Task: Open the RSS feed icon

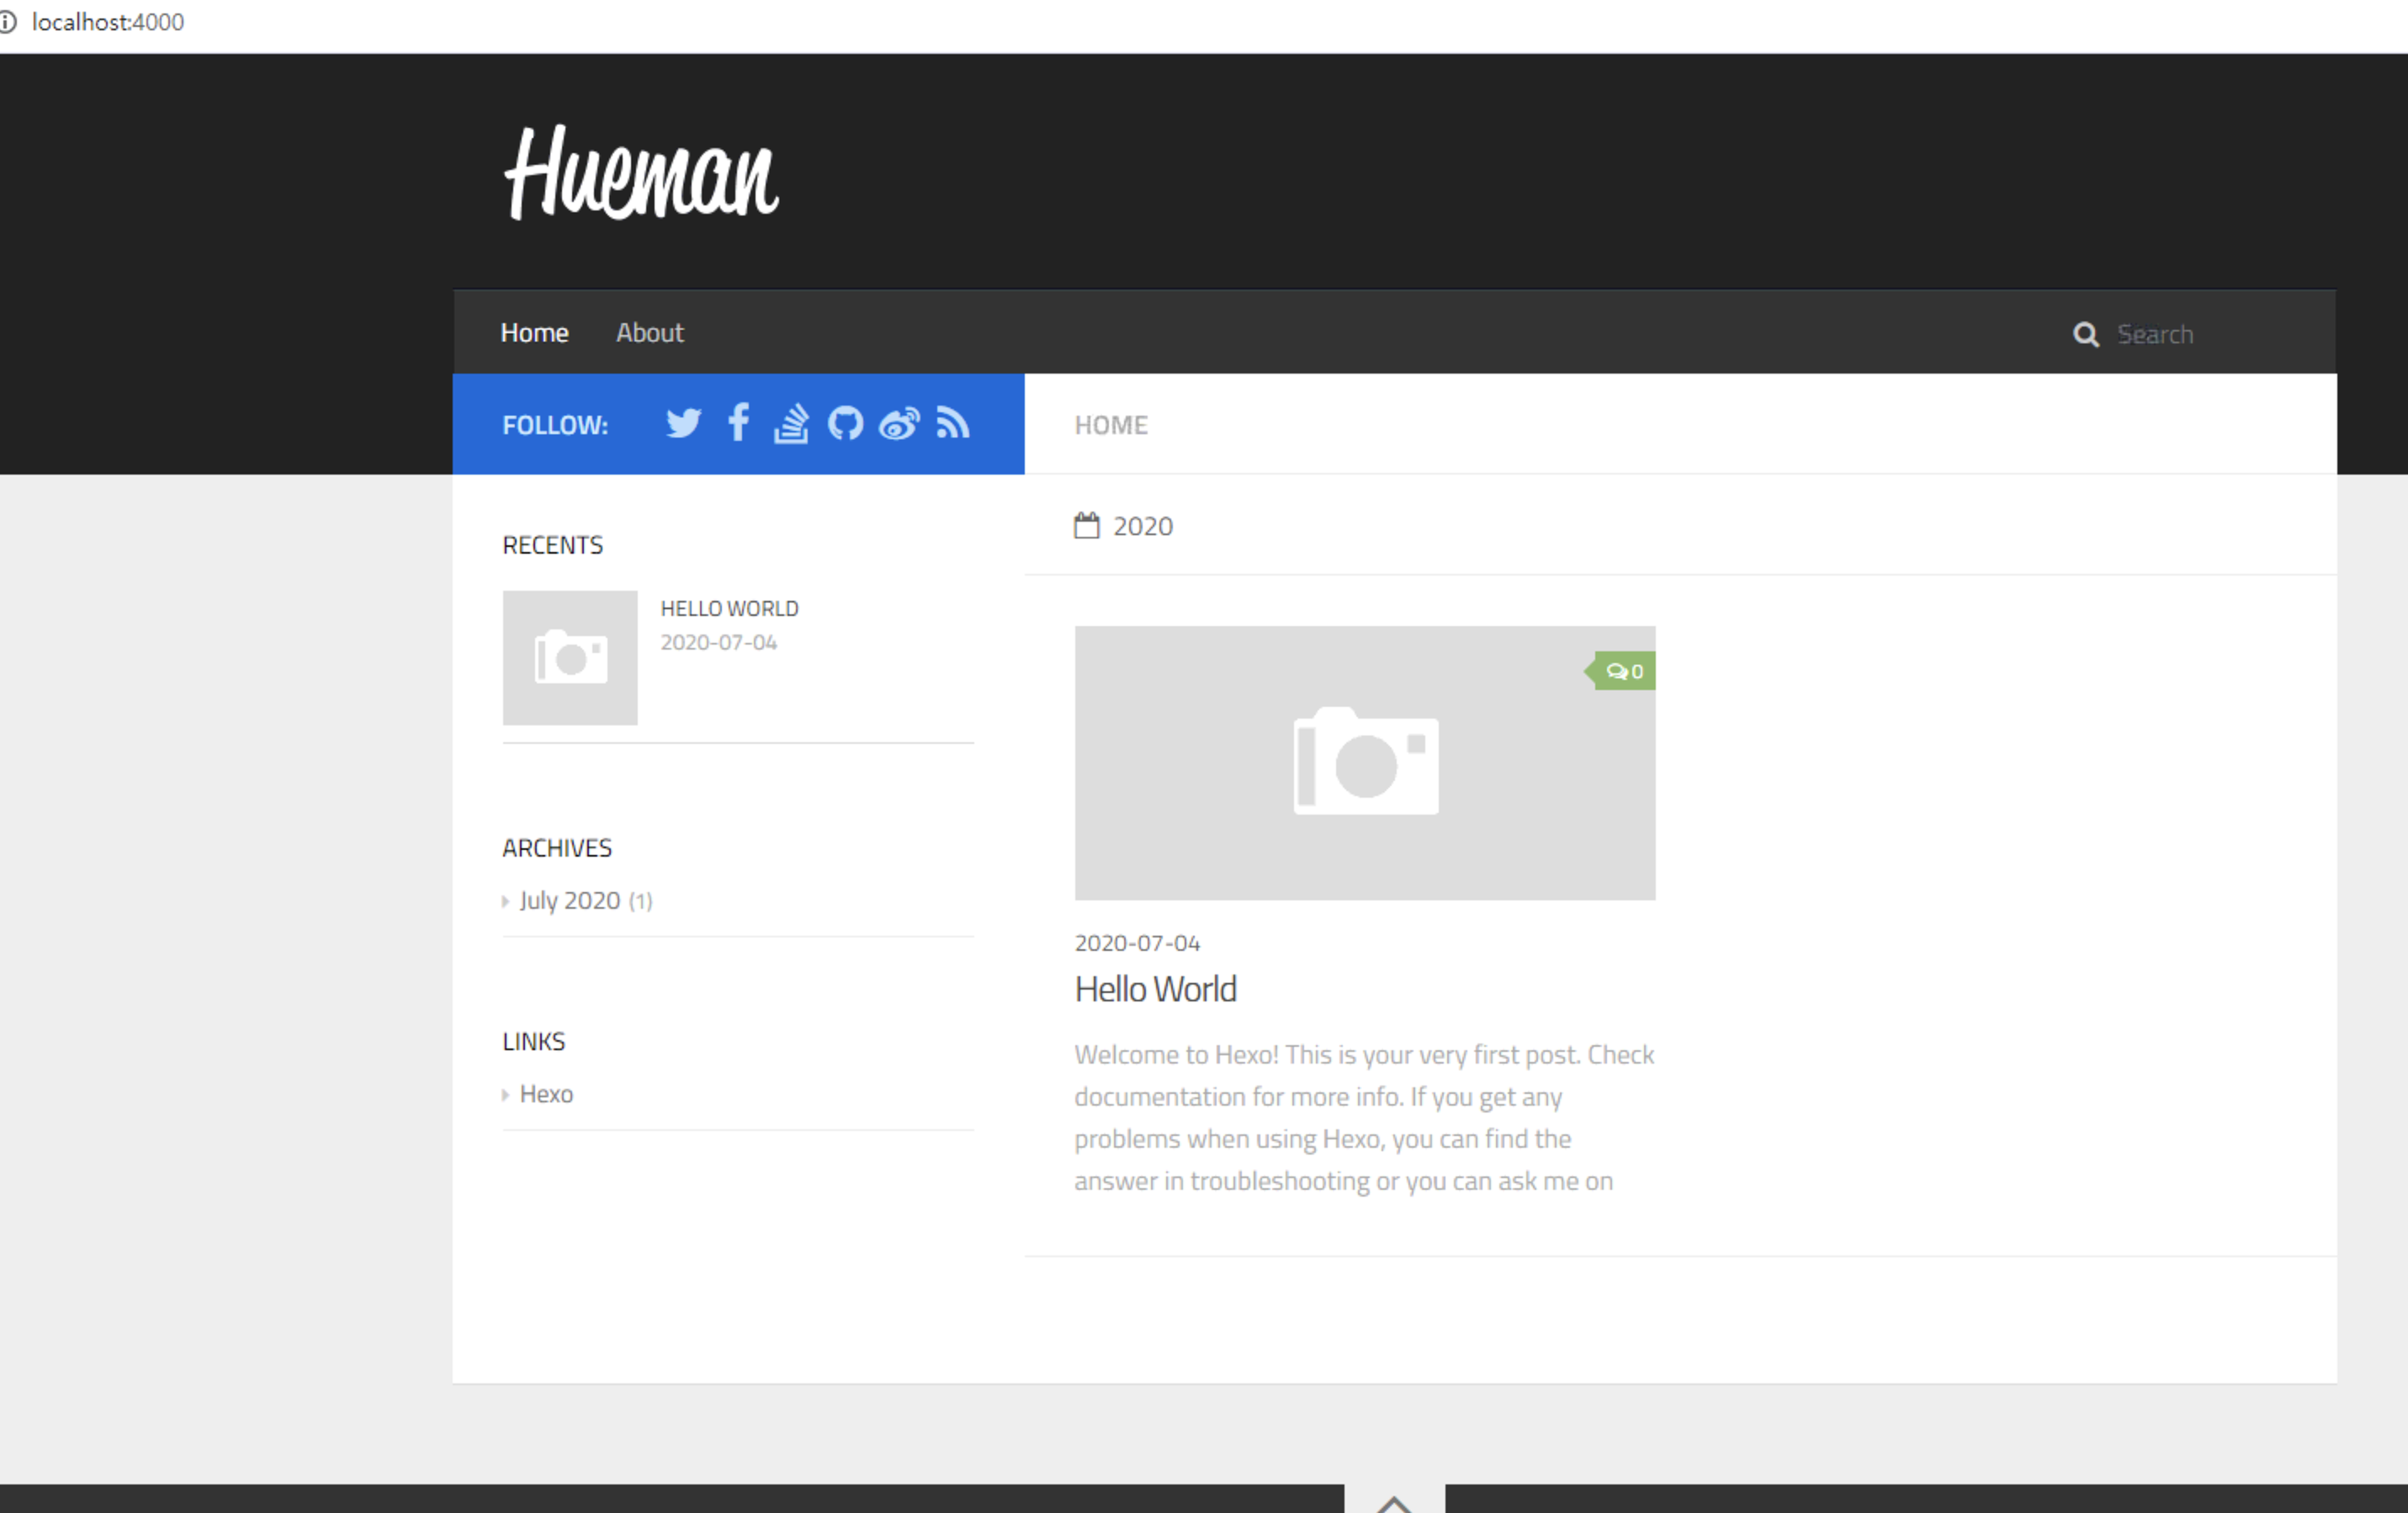Action: pos(952,424)
